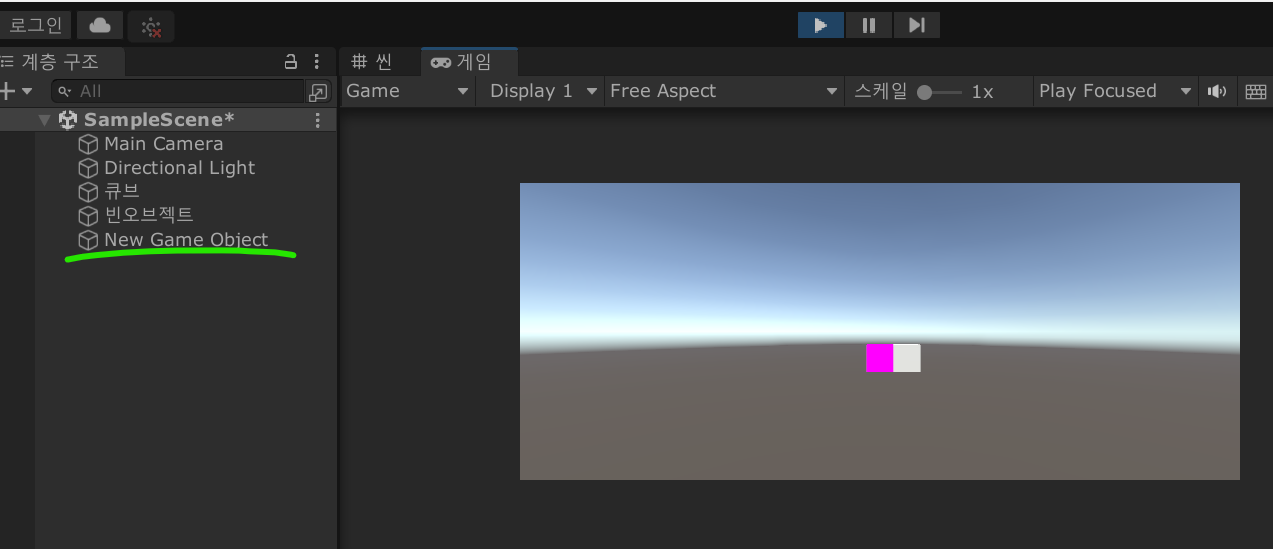Switch to the 씬 tab
The width and height of the screenshot is (1273, 549).
tap(373, 62)
